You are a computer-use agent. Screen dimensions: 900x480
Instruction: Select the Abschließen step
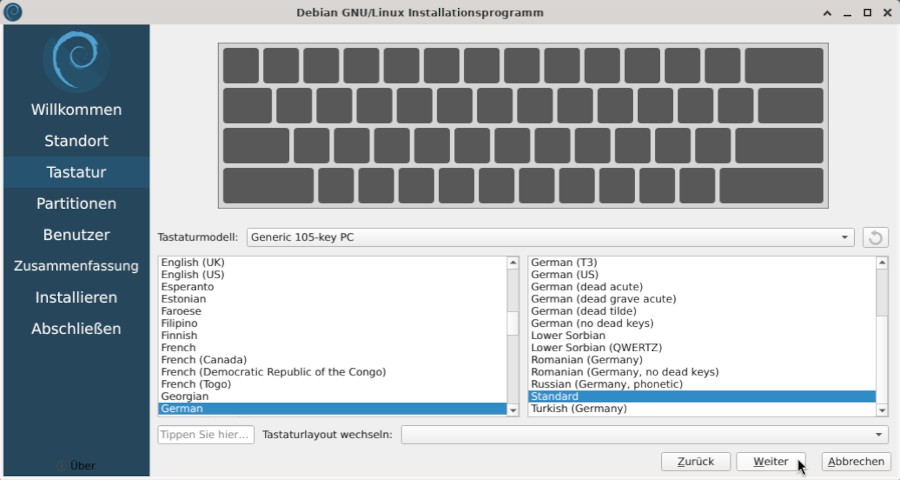point(76,328)
